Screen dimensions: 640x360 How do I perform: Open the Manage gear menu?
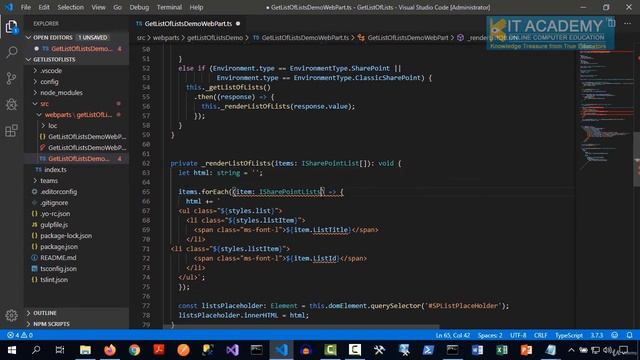click(x=11, y=315)
